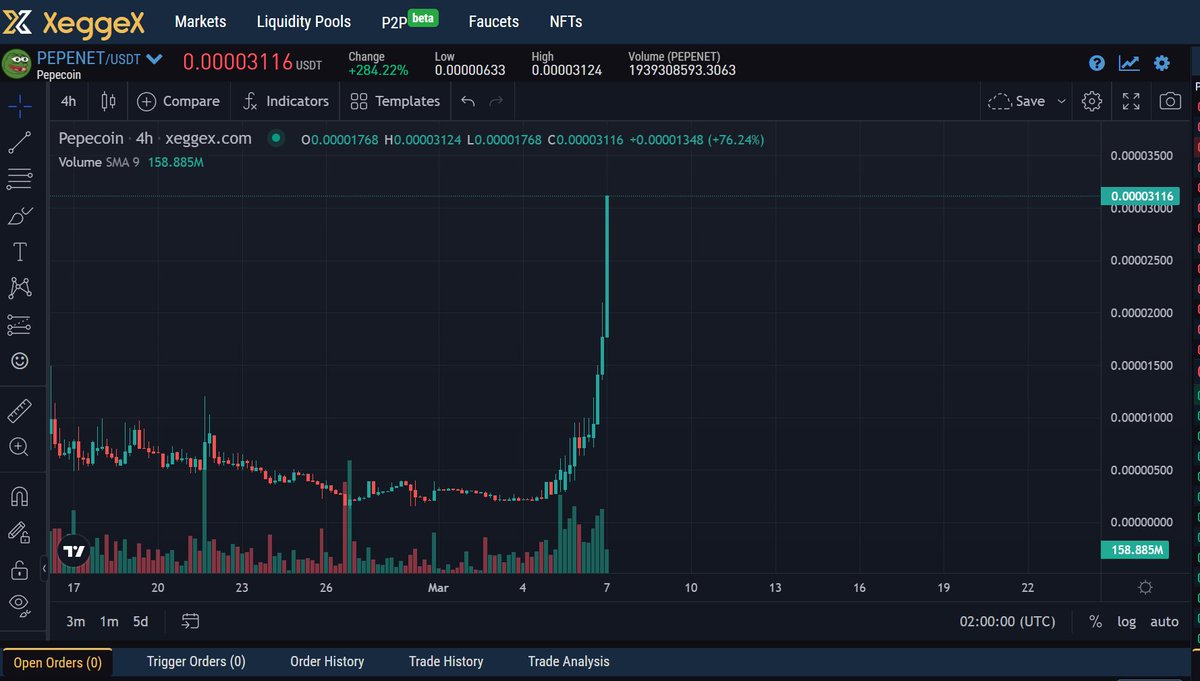Switch to Trigger Orders (0) tab
This screenshot has height=681, width=1200.
(196, 661)
